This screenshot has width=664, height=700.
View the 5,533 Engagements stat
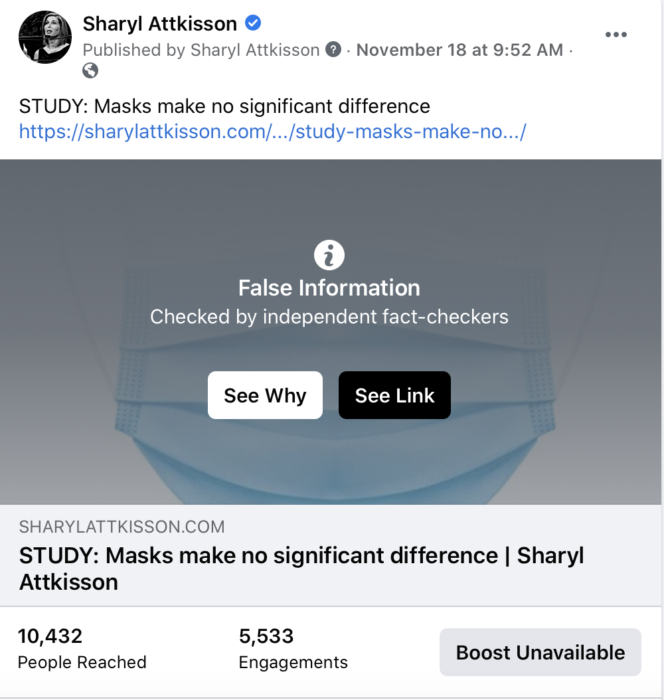293,648
